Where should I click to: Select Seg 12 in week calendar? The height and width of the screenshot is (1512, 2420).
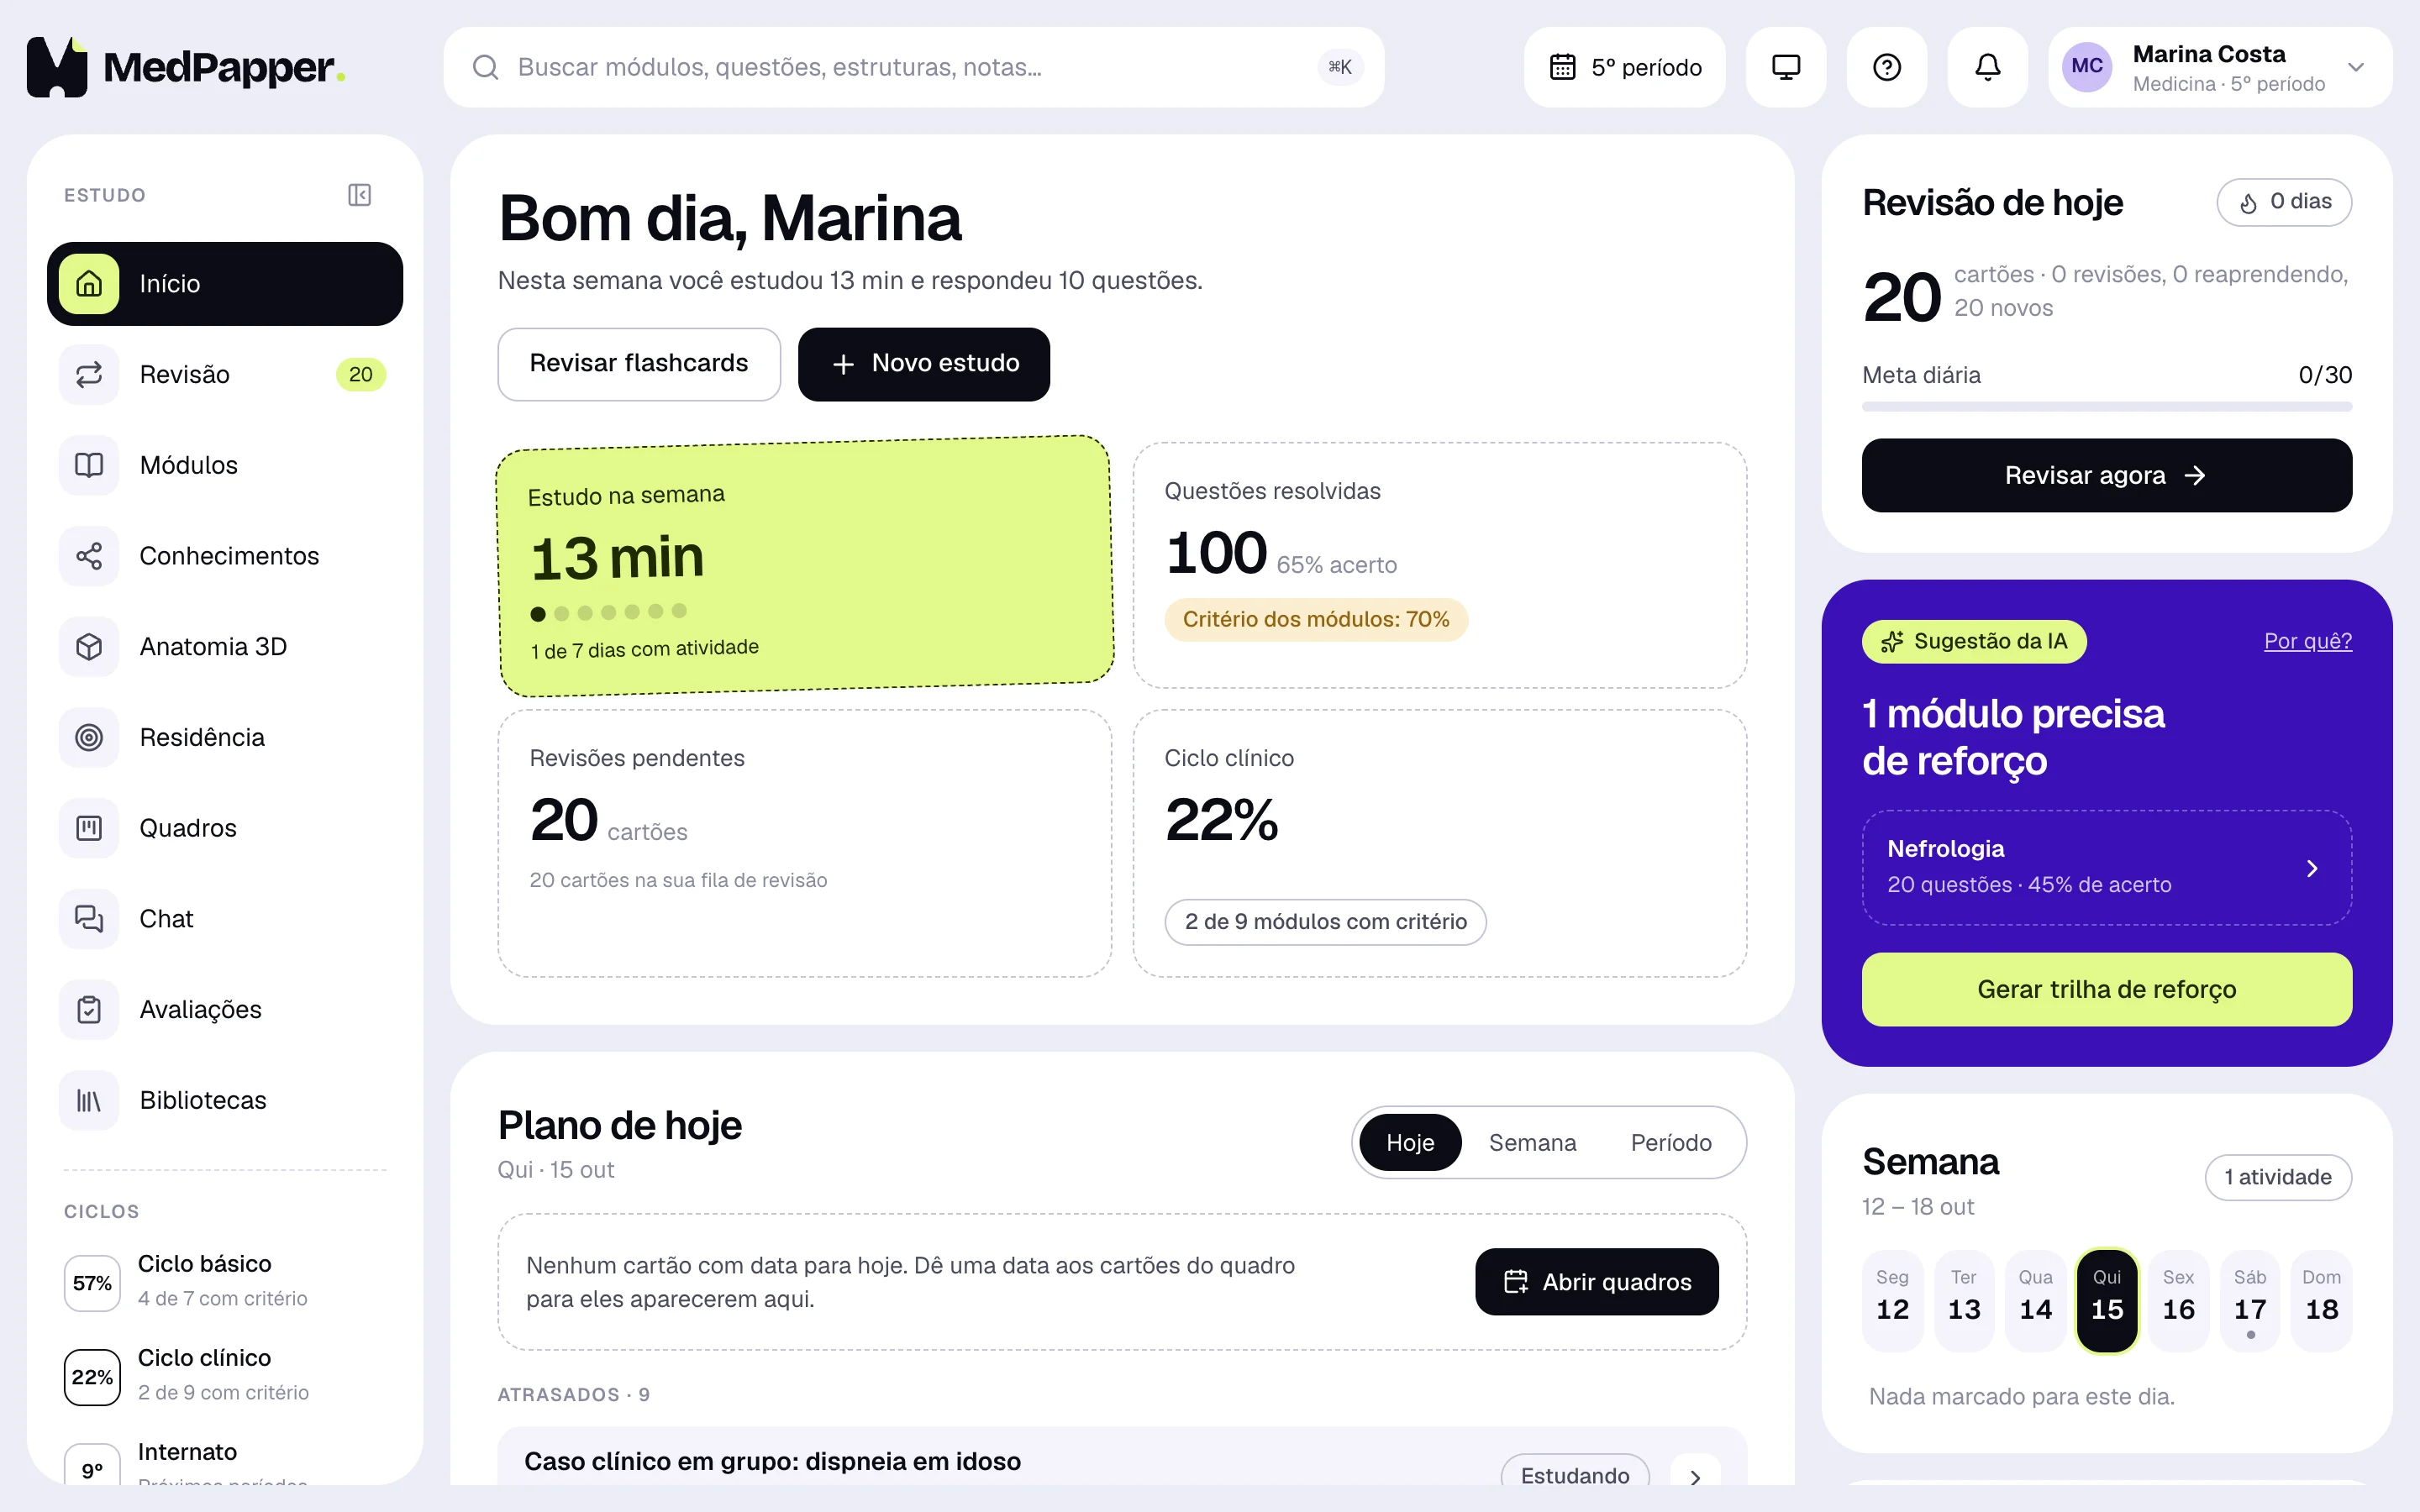click(1892, 1300)
